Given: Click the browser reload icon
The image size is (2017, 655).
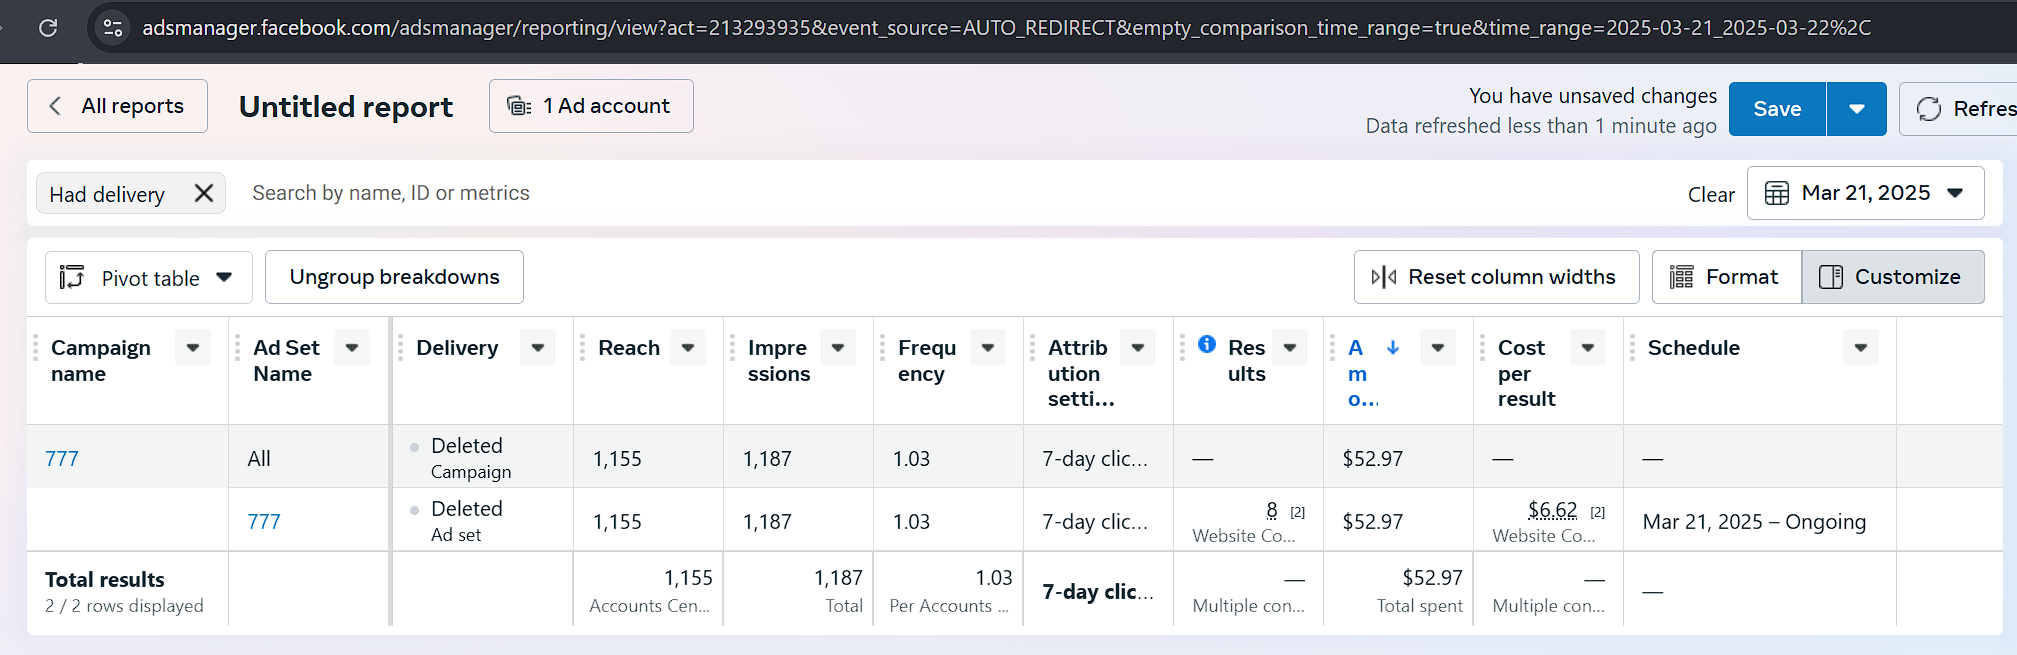Looking at the screenshot, I should tap(48, 28).
